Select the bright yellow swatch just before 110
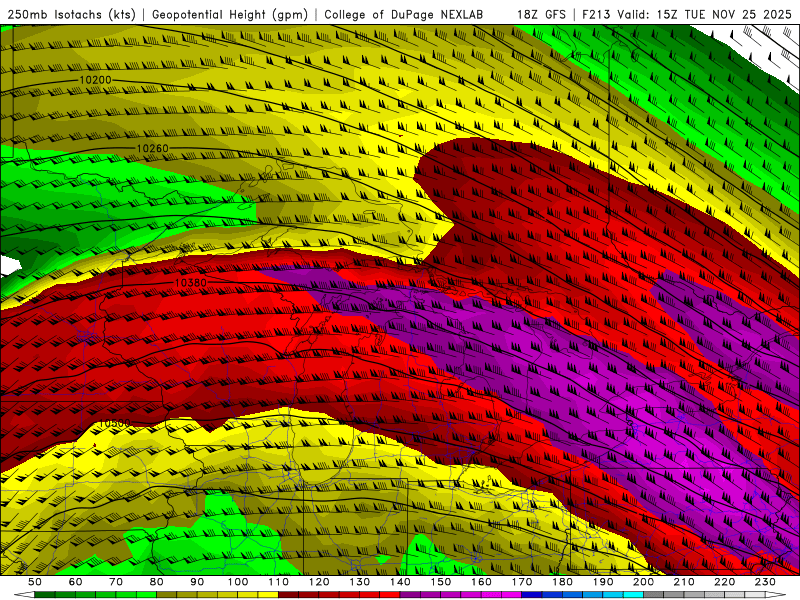The height and width of the screenshot is (600, 800). 268,595
